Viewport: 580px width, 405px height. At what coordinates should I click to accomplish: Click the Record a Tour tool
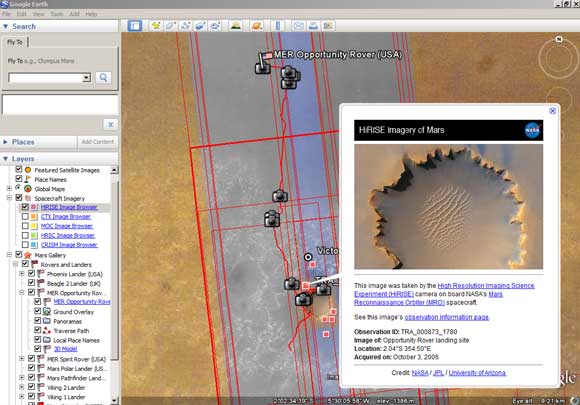point(215,26)
